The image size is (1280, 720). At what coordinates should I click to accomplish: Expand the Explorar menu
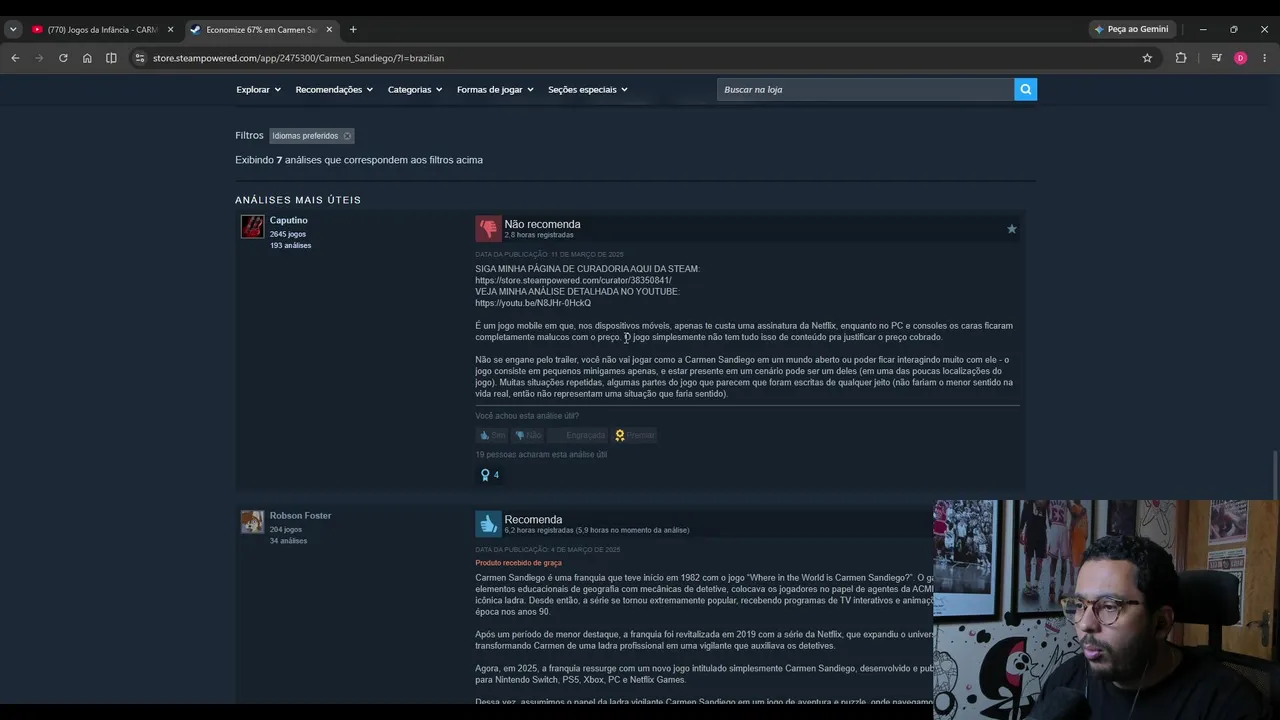(x=257, y=89)
